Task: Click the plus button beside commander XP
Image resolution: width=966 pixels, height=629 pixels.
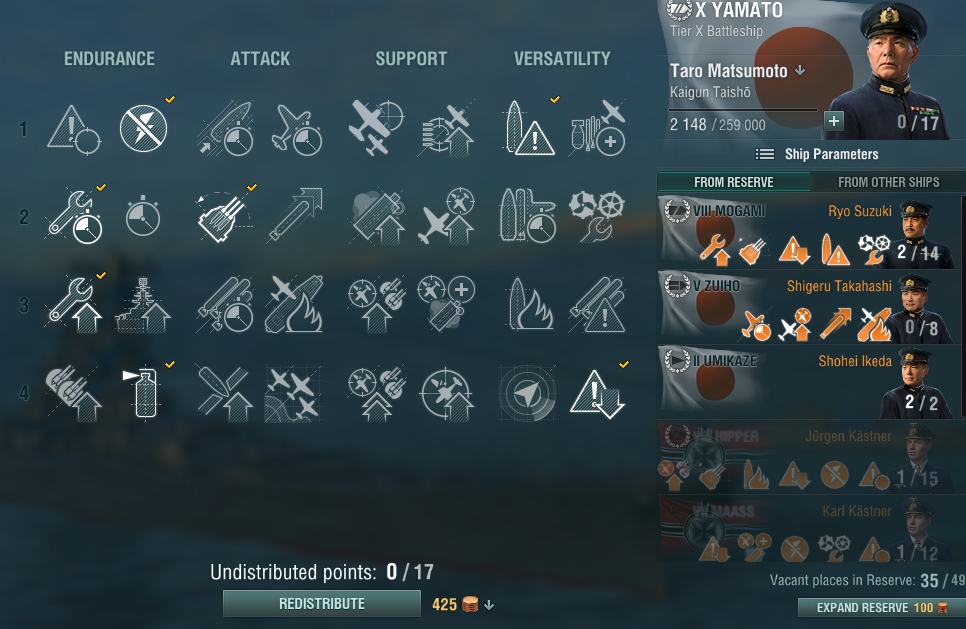Action: click(834, 121)
